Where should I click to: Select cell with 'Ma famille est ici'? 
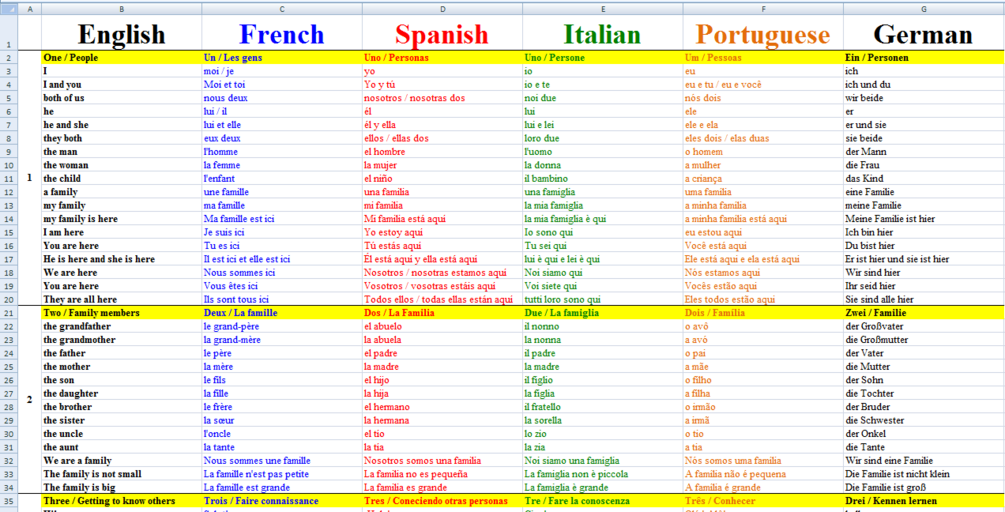click(282, 219)
